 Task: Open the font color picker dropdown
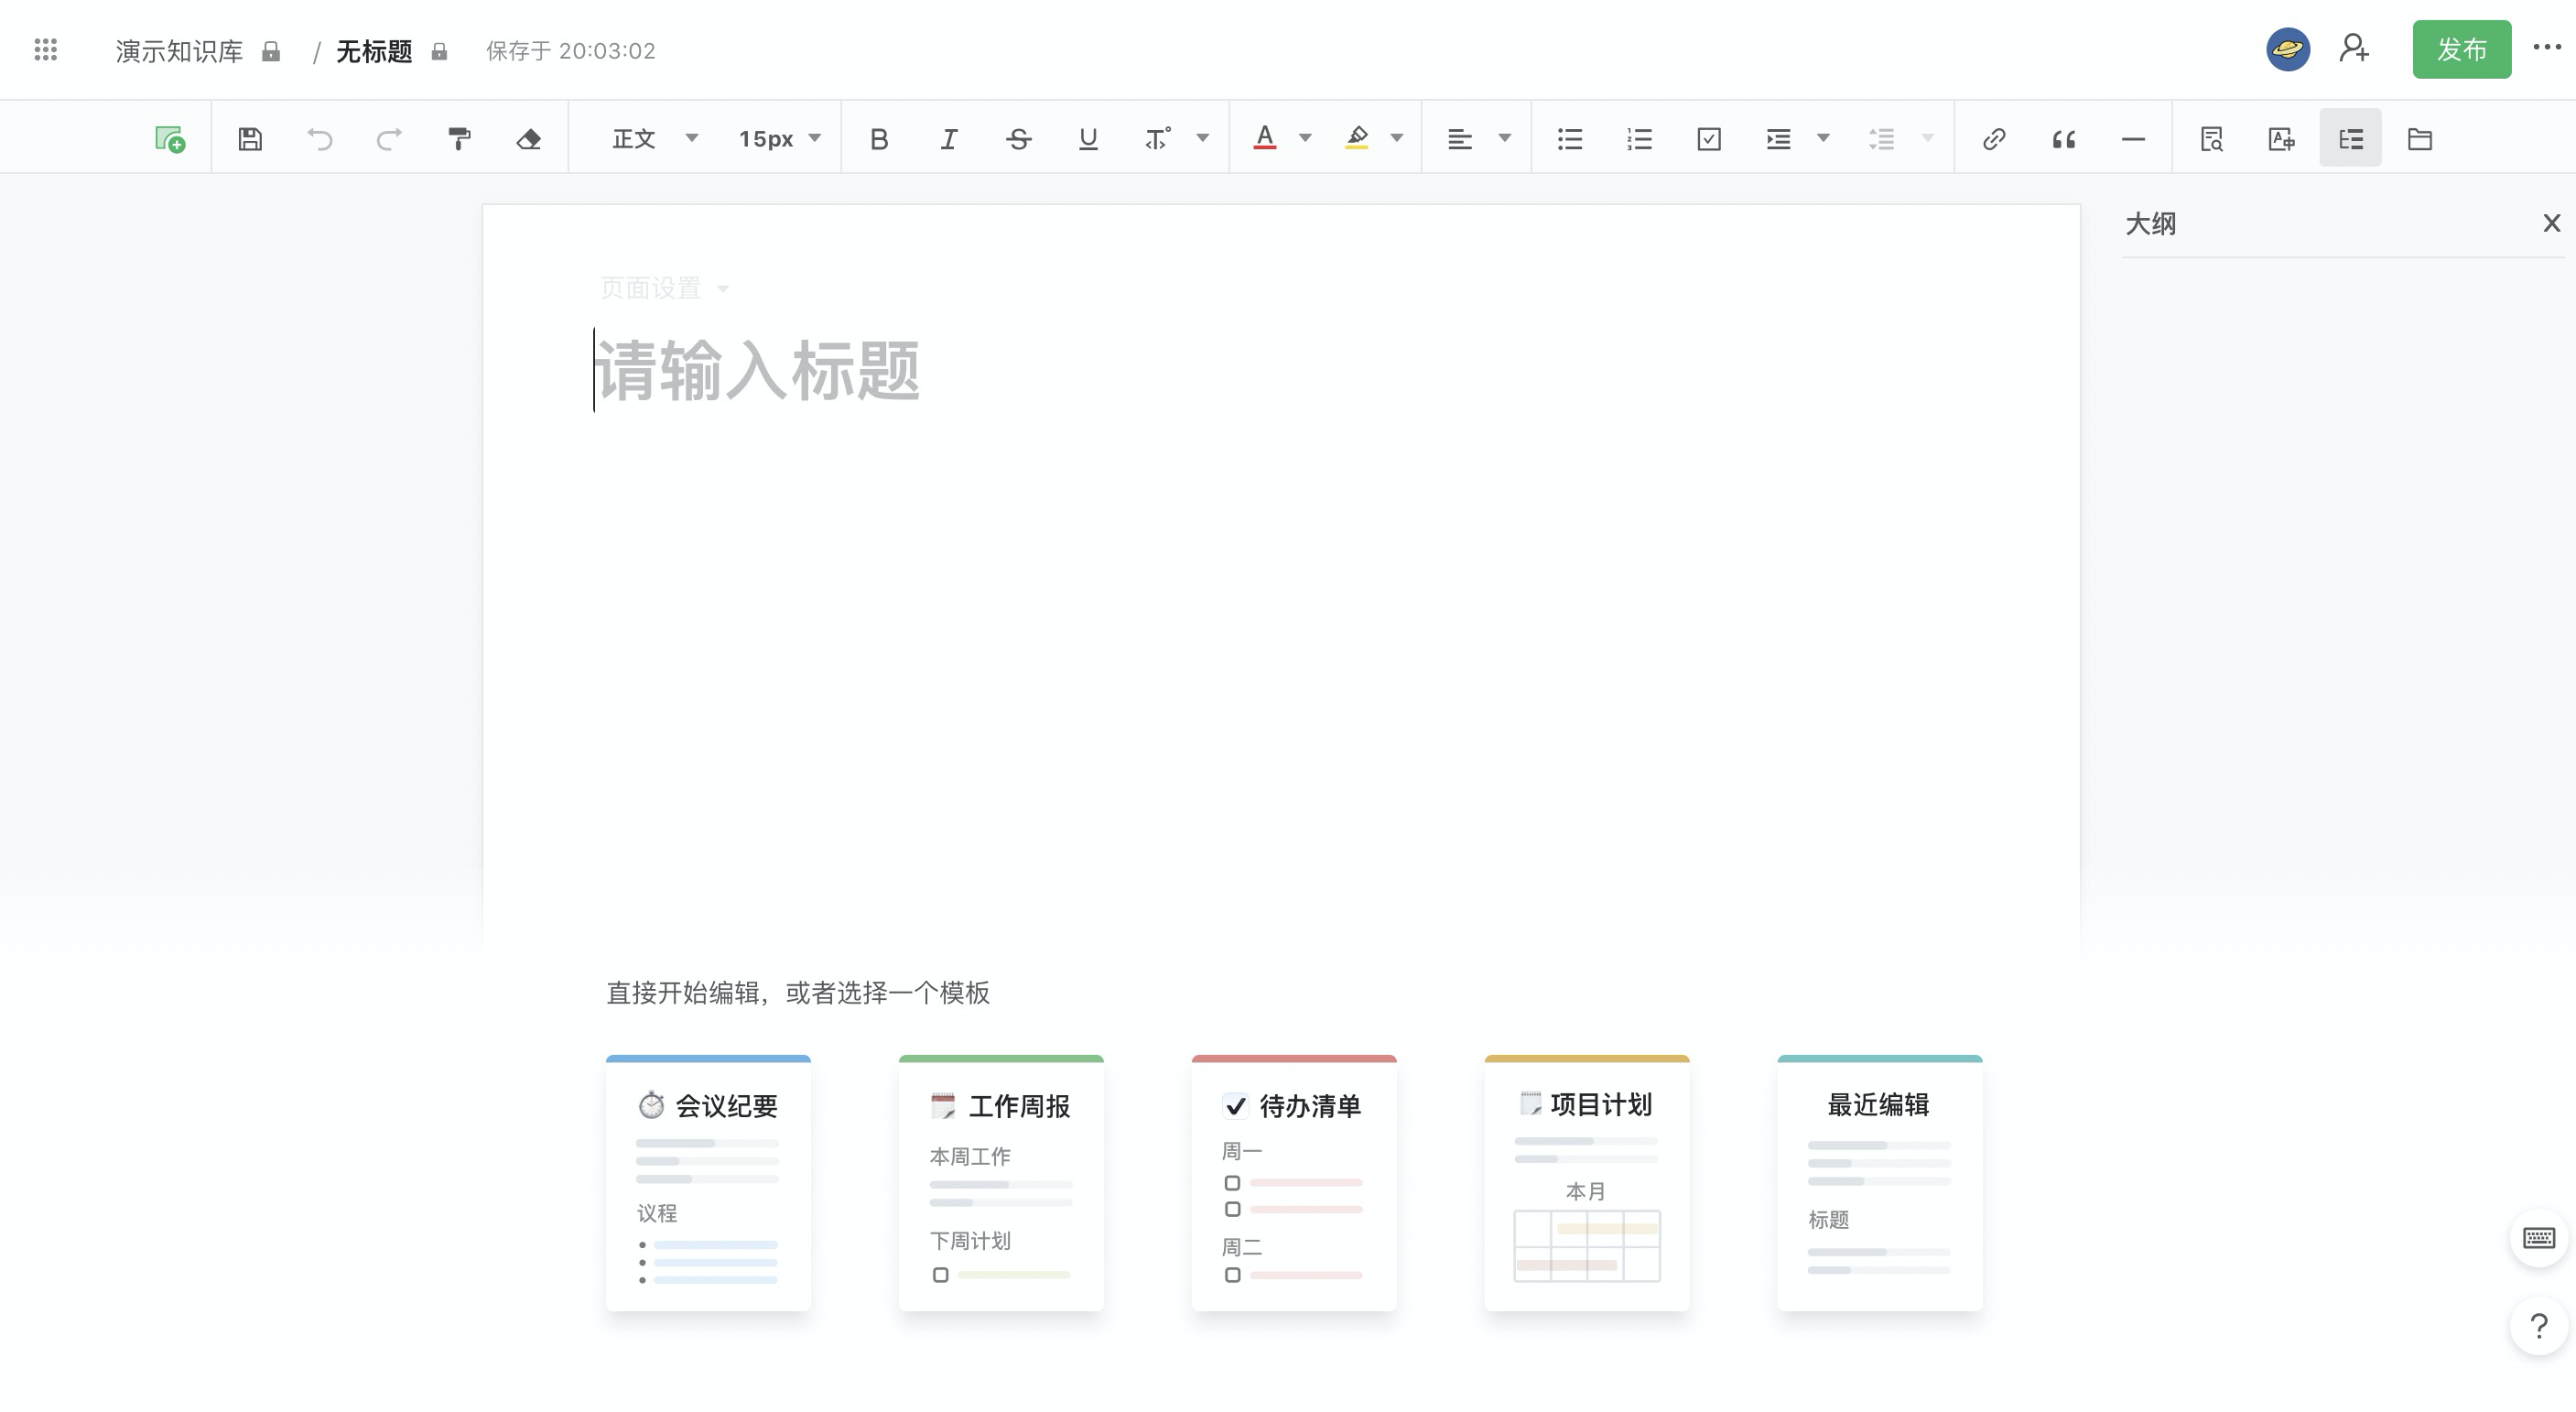1305,138
